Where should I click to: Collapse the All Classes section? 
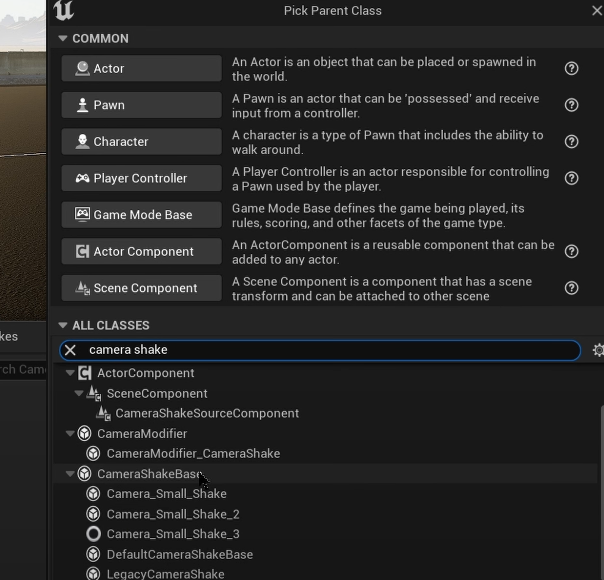pos(63,325)
